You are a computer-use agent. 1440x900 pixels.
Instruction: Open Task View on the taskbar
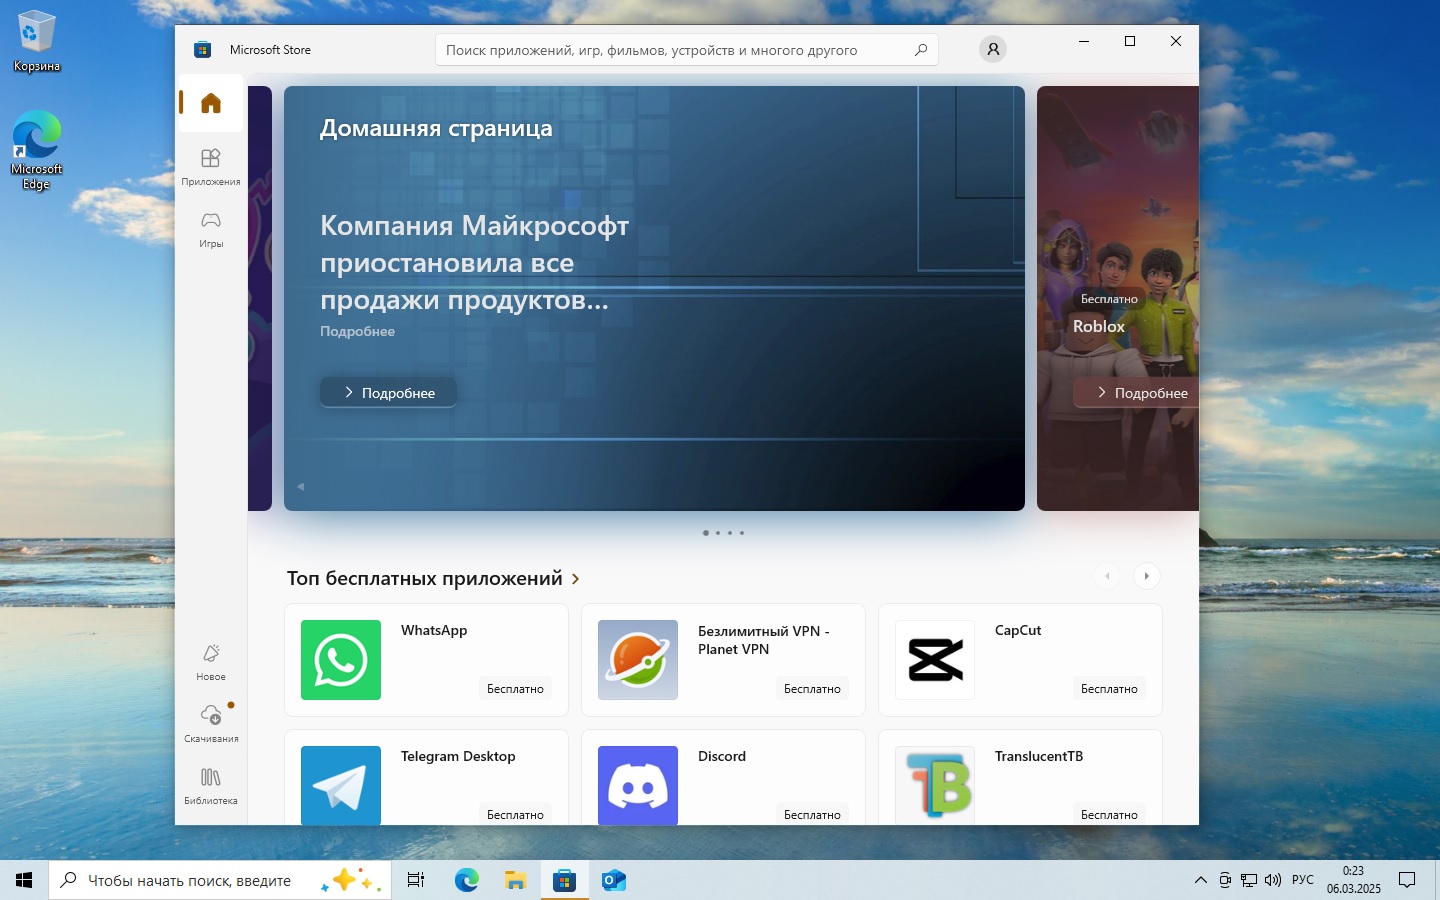(x=416, y=880)
